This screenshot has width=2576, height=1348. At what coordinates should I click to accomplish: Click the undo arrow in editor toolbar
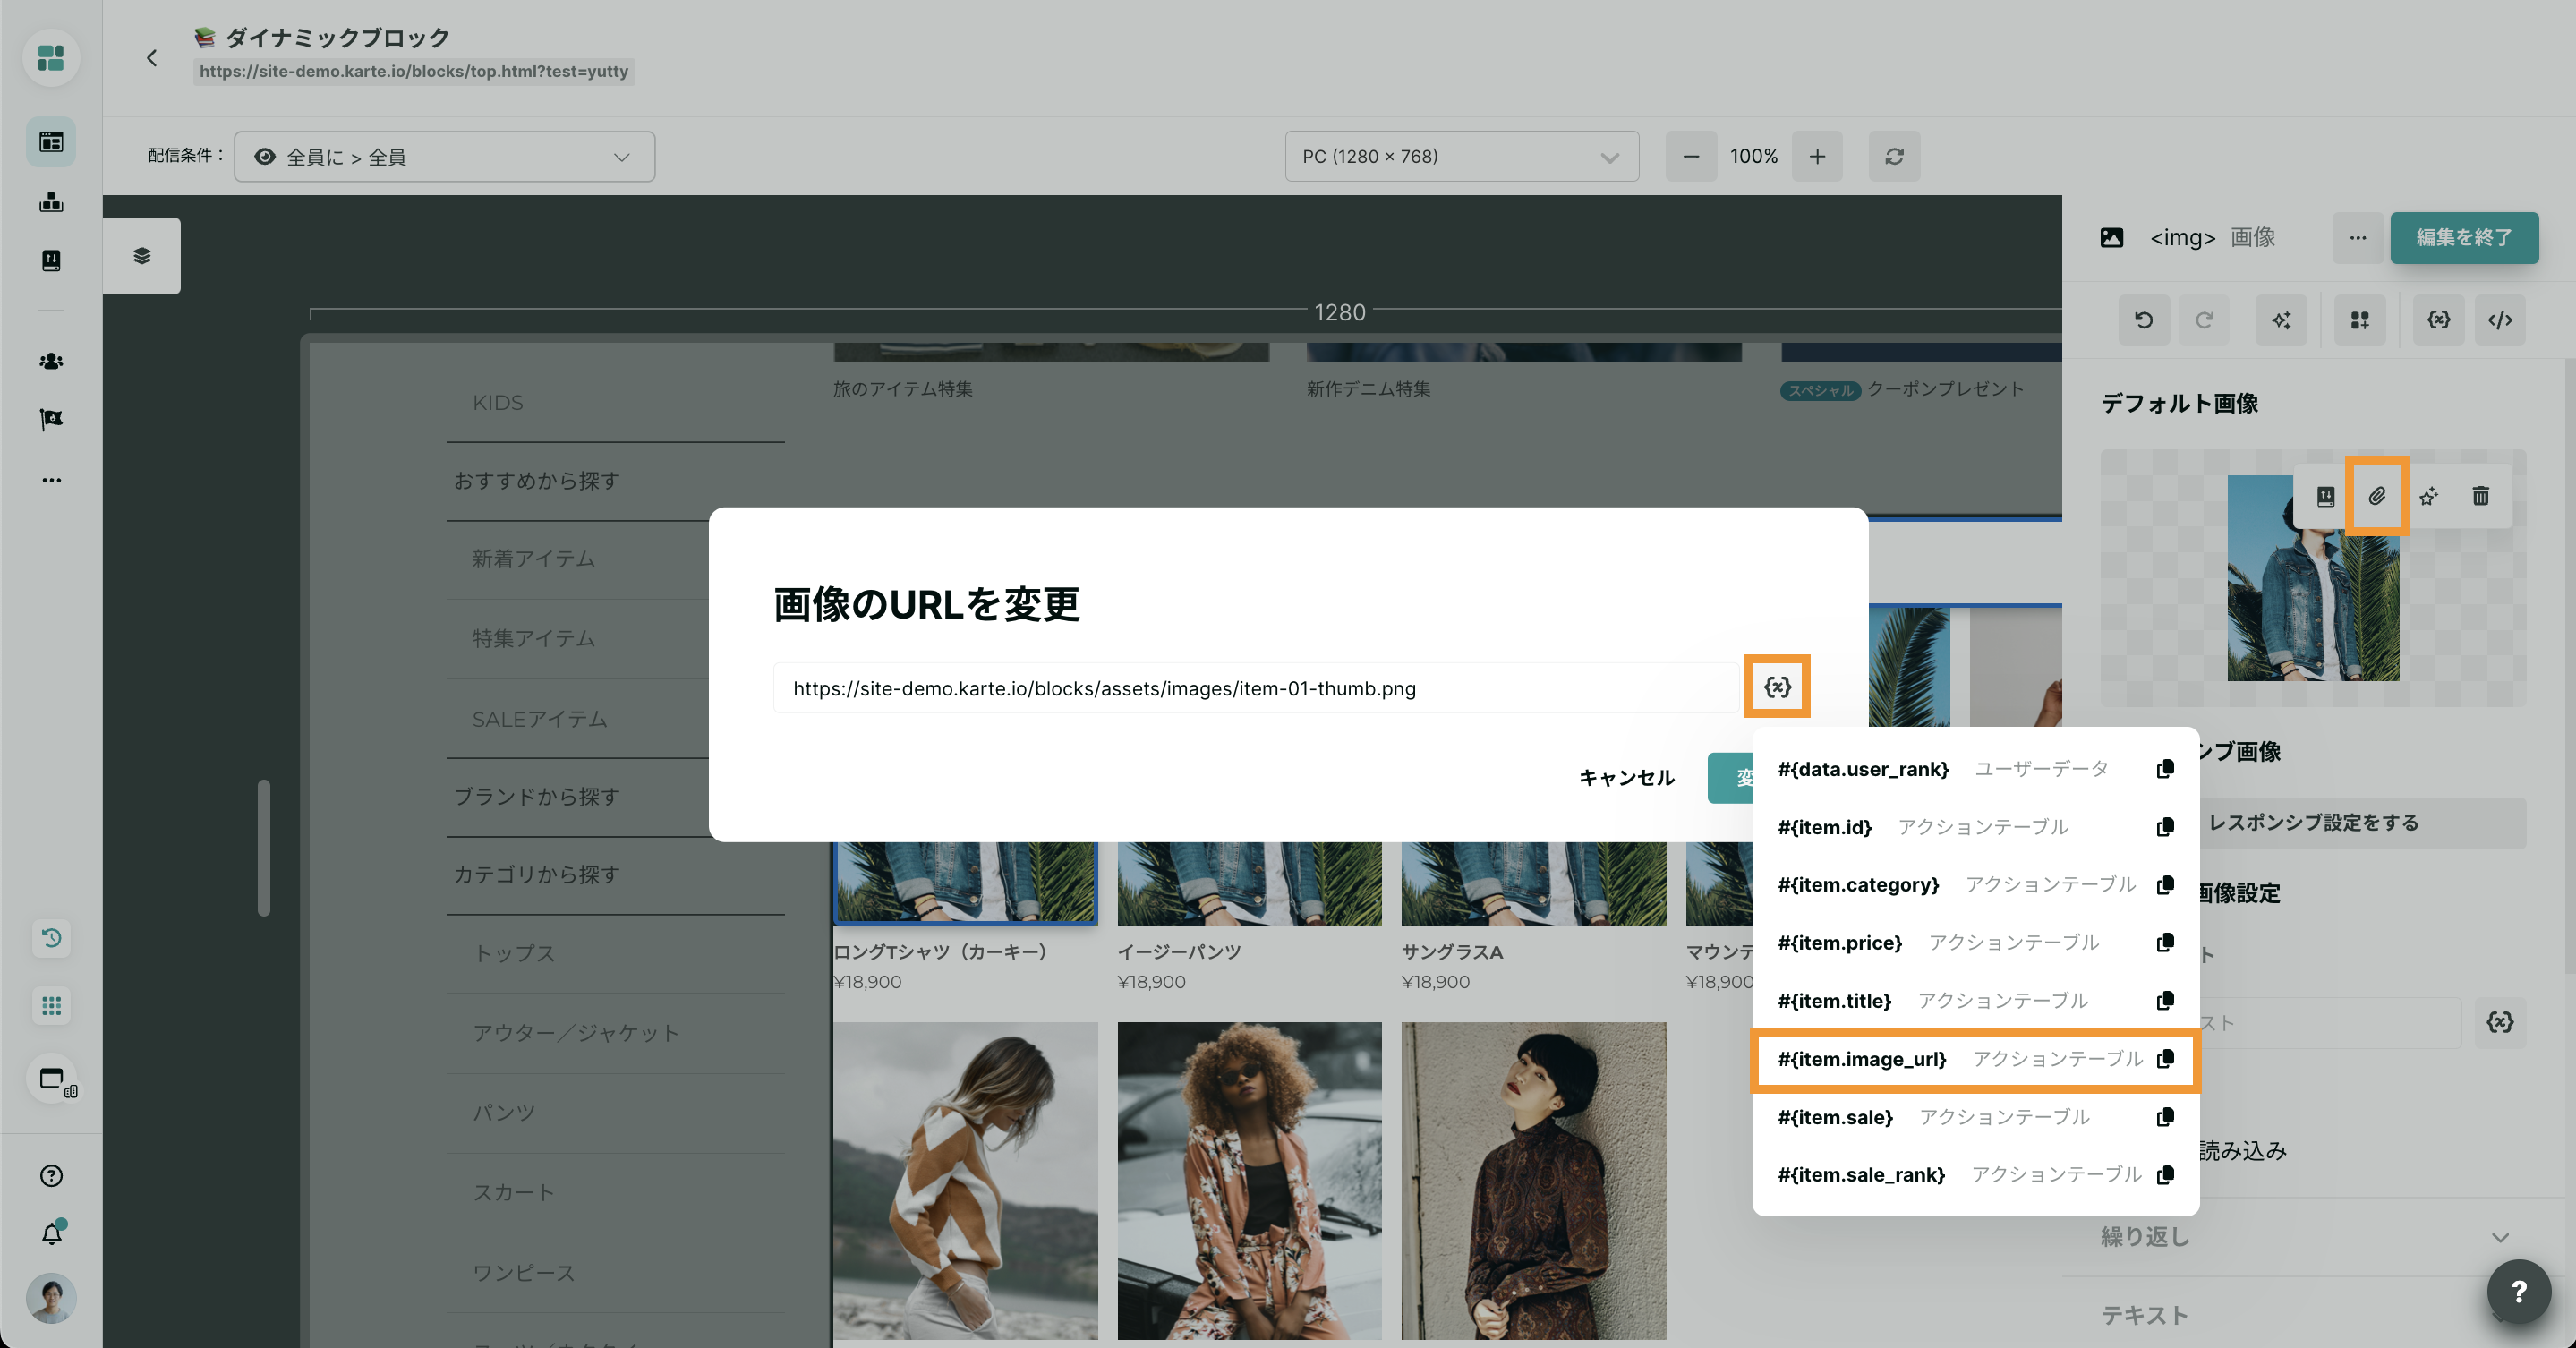pos(2144,320)
